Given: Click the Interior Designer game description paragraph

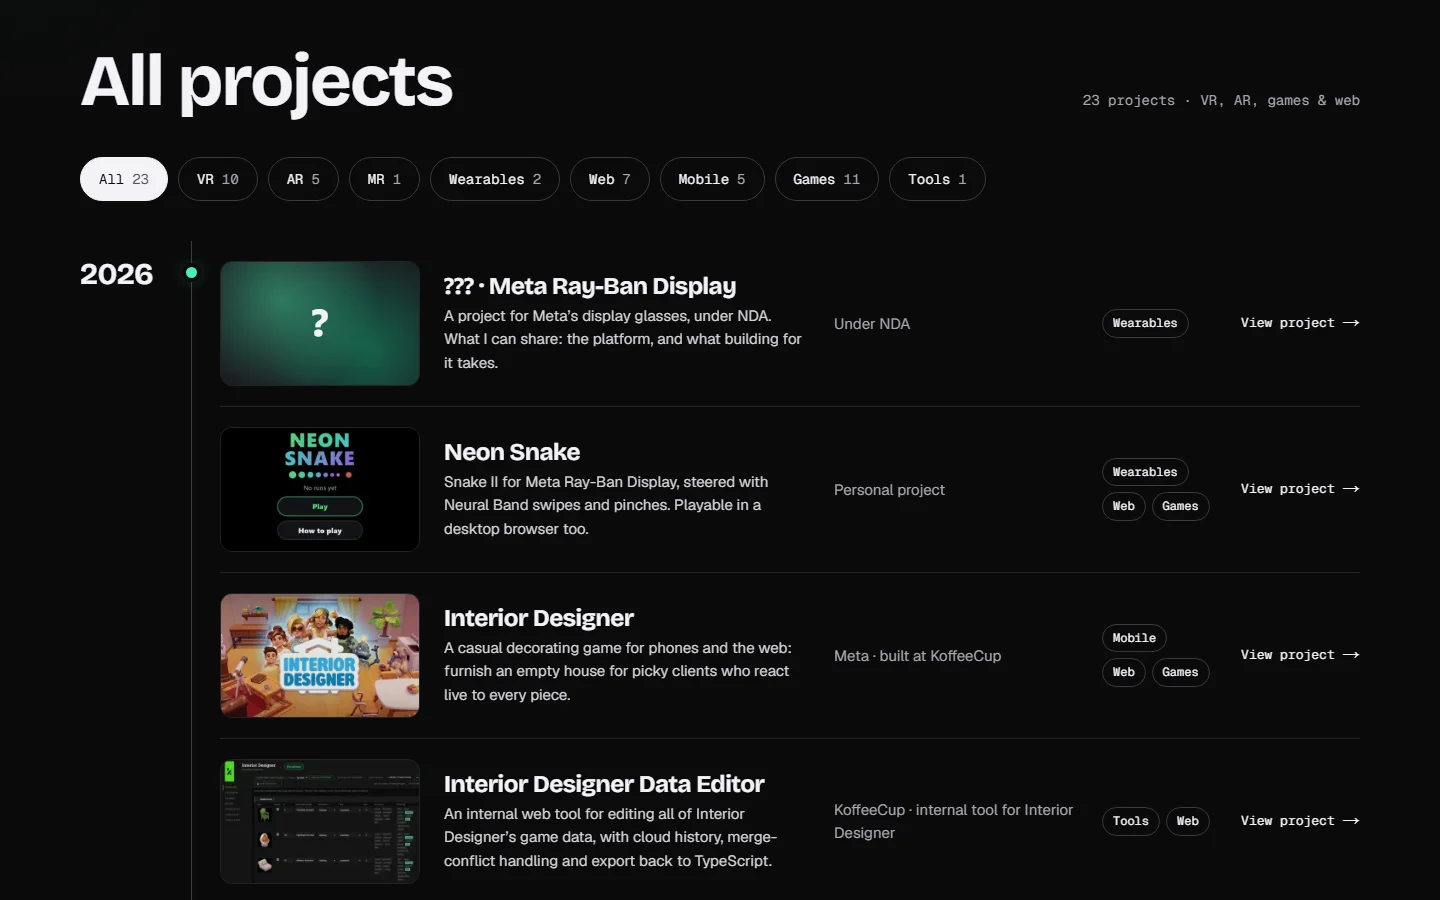Looking at the screenshot, I should pyautogui.click(x=618, y=671).
